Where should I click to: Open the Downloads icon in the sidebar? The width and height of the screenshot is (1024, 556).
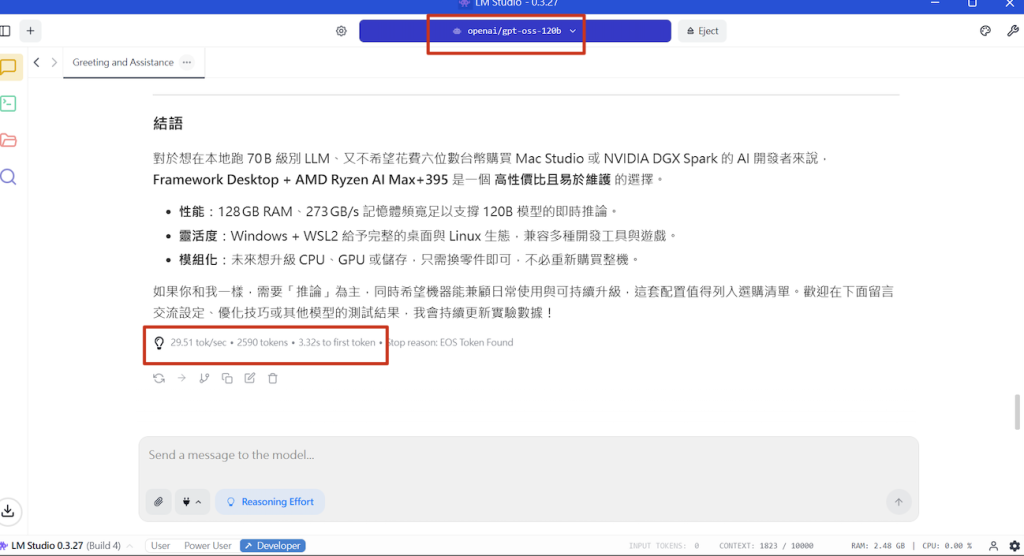[8, 510]
